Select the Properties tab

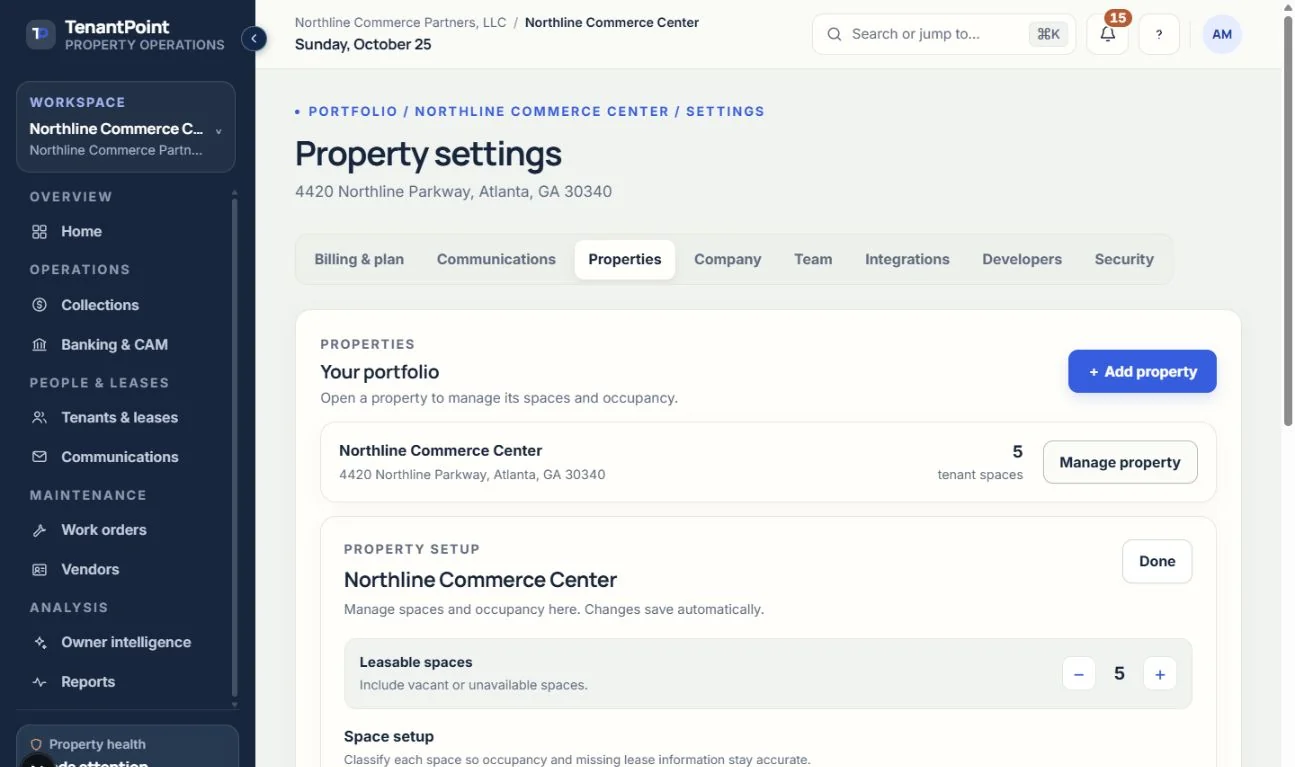(x=625, y=259)
